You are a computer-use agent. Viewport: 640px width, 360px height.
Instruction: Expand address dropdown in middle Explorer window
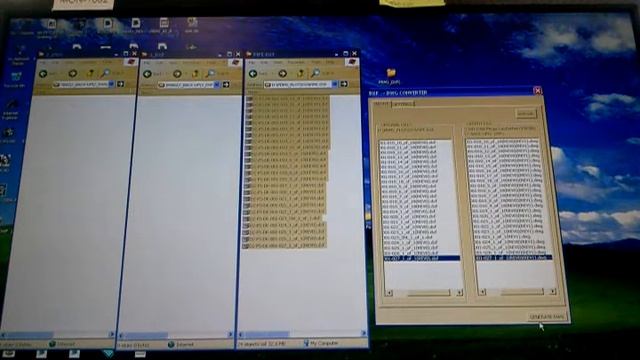217,84
